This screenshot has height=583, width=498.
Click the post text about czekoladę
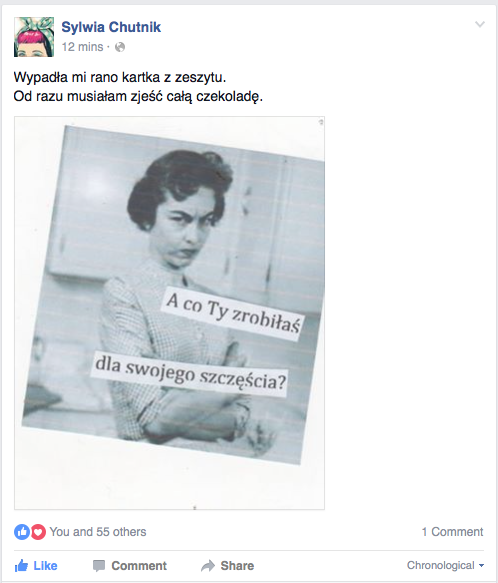point(138,97)
